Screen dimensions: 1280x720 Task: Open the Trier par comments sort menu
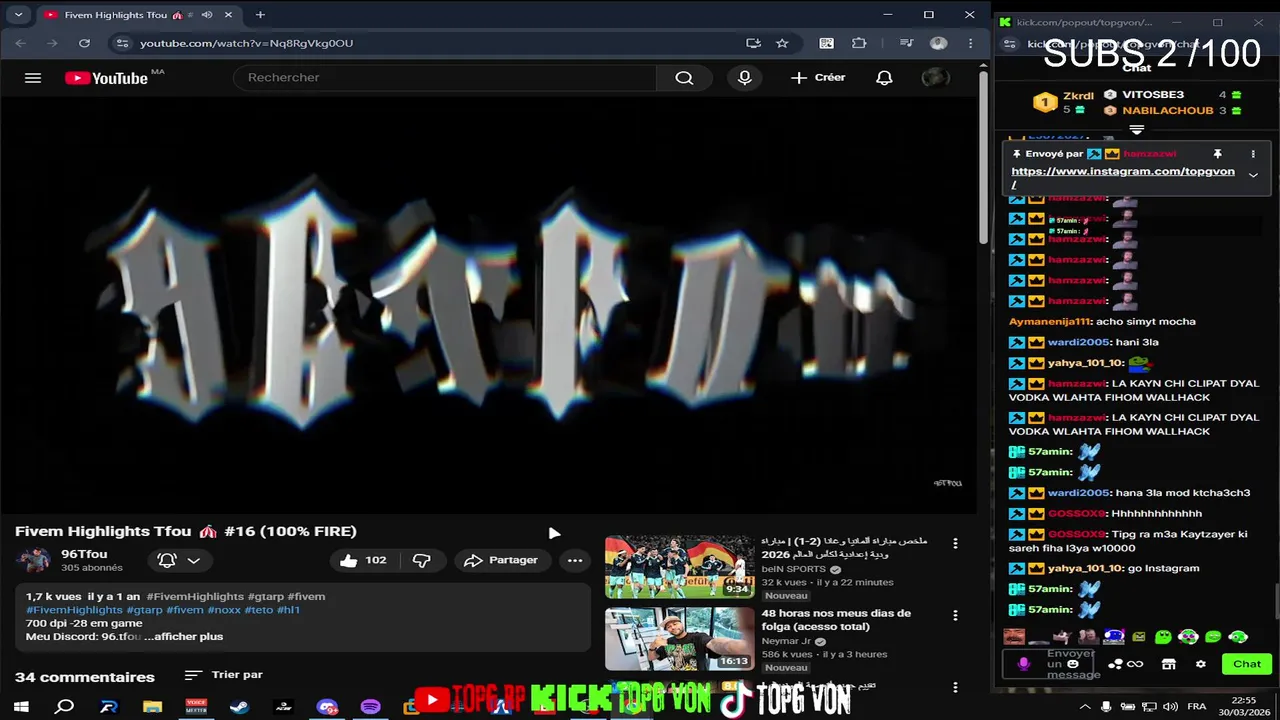coord(224,675)
